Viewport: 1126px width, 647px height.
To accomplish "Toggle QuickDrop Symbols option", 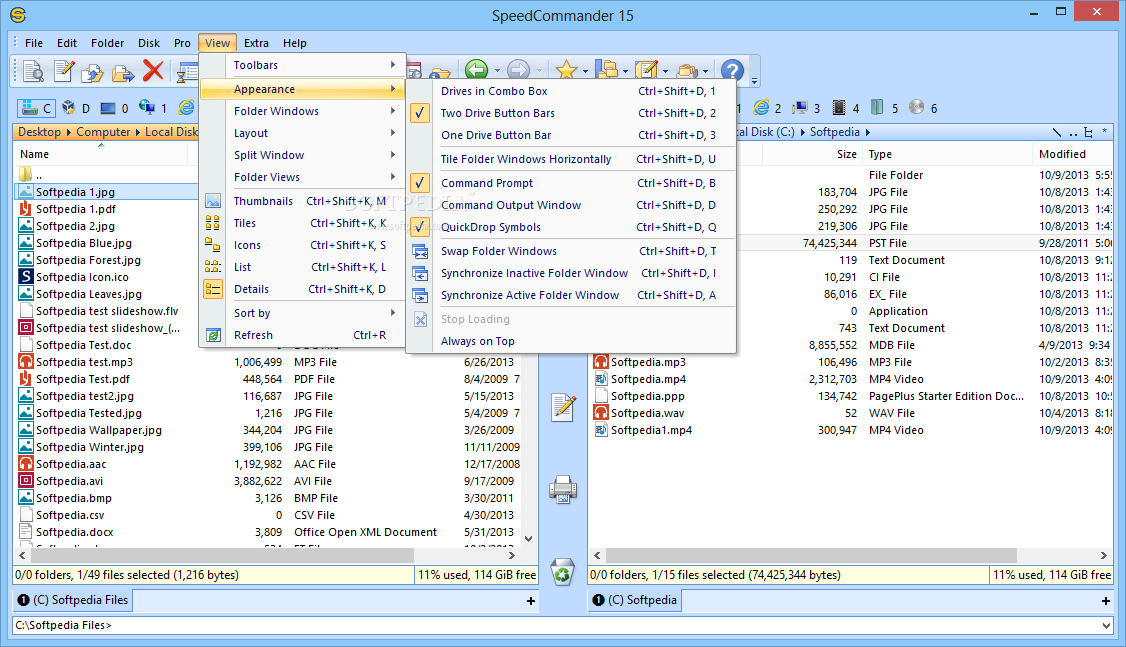I will tap(571, 227).
